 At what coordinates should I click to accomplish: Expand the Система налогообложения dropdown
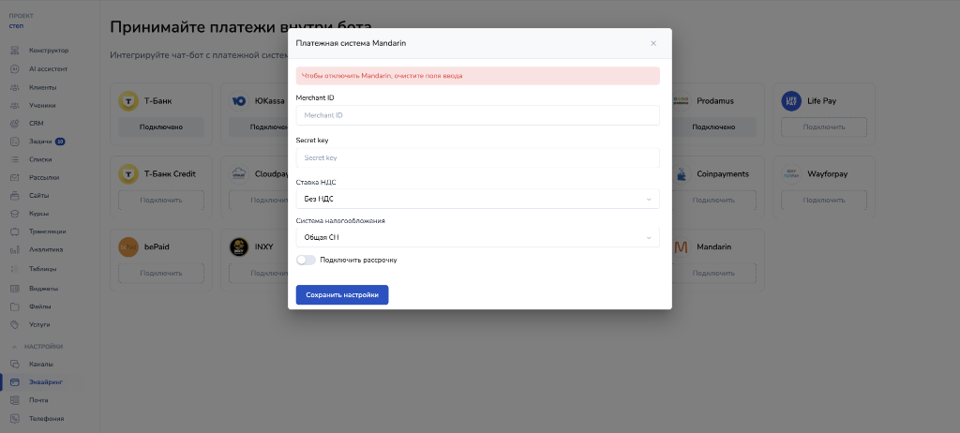(x=478, y=238)
